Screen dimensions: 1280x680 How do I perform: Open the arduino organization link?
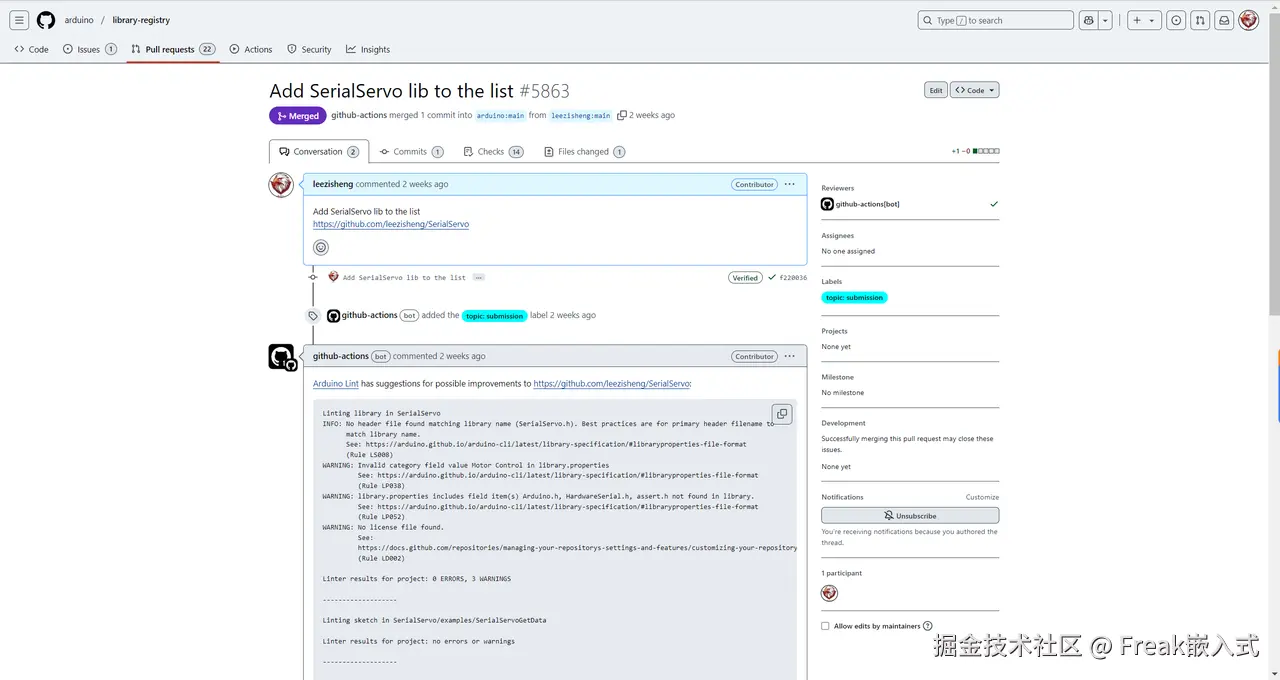click(79, 20)
